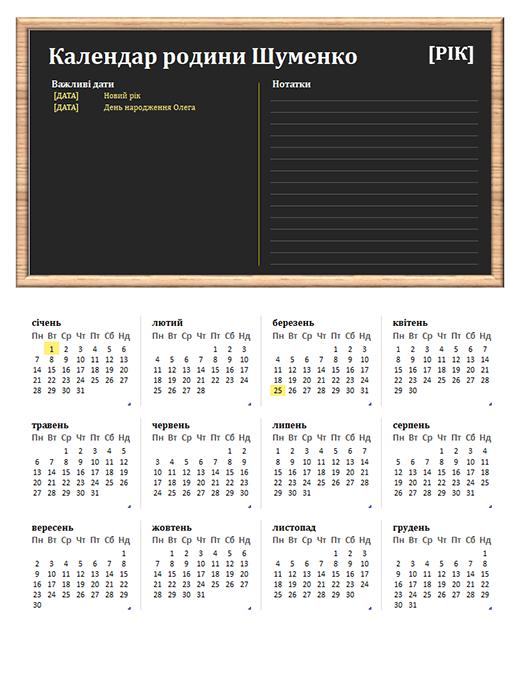Image resolution: width=520 pixels, height=675 pixels.
Task: Click the 'липень' month heading
Action: (289, 425)
